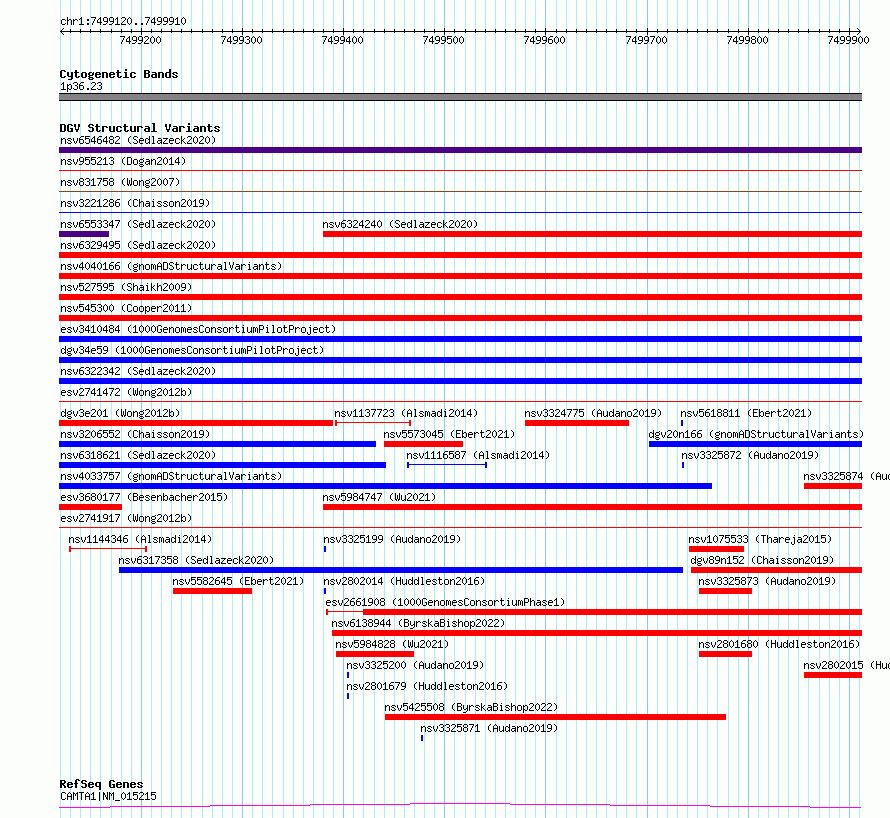This screenshot has width=890, height=818.
Task: Open nsv5573045 (Ebert2021) variant
Action: [449, 434]
